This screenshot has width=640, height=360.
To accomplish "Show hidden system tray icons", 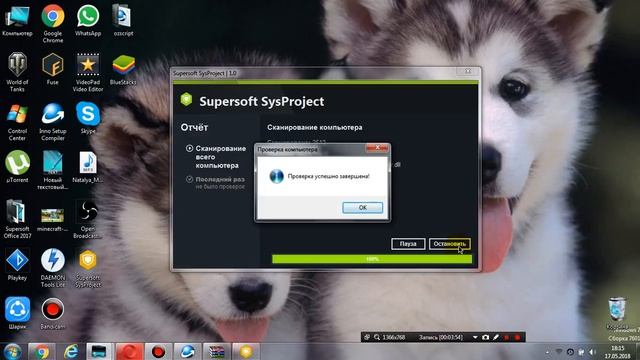I will coord(547,352).
